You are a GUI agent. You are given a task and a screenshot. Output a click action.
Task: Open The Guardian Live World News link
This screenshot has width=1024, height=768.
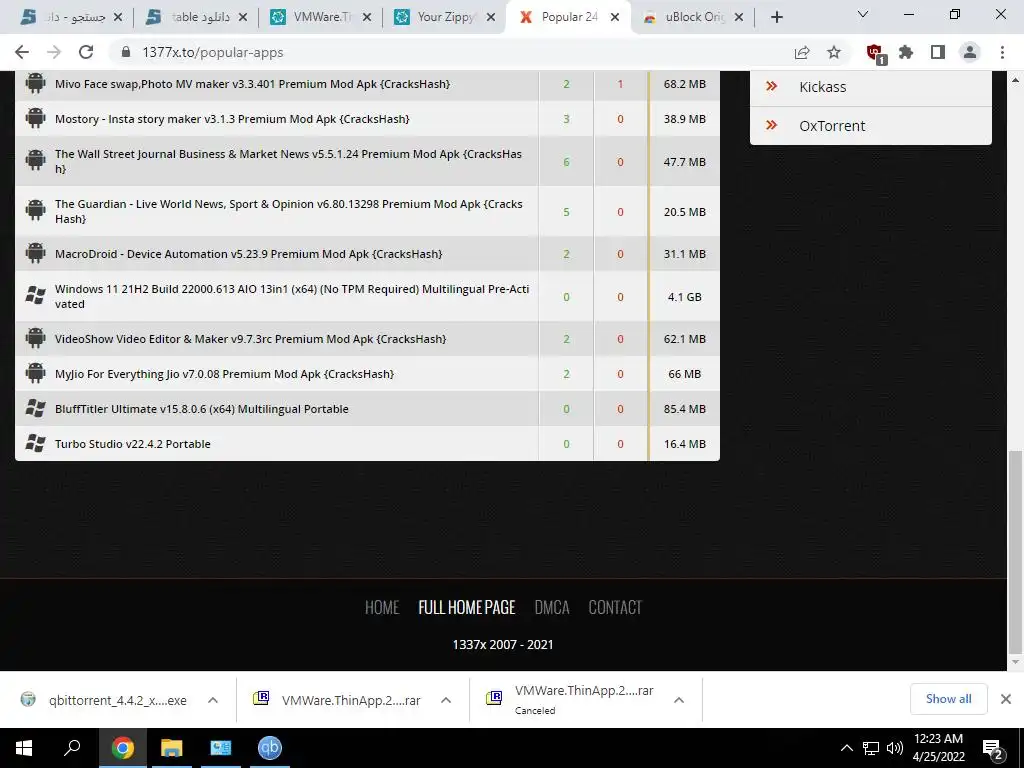pyautogui.click(x=289, y=212)
